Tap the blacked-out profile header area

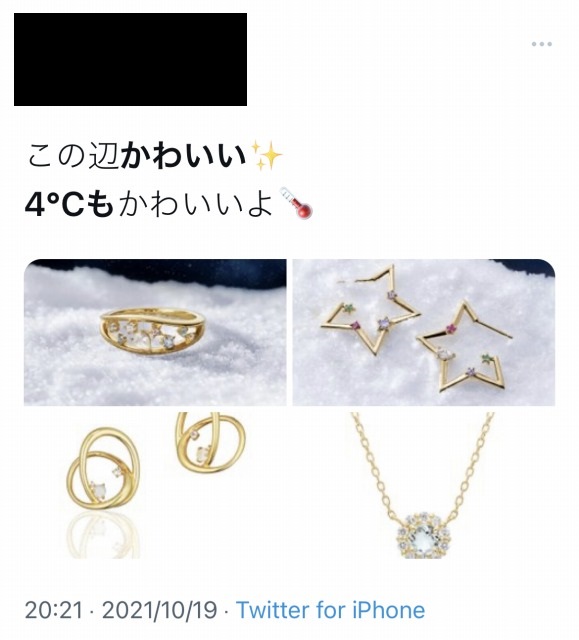[130, 60]
